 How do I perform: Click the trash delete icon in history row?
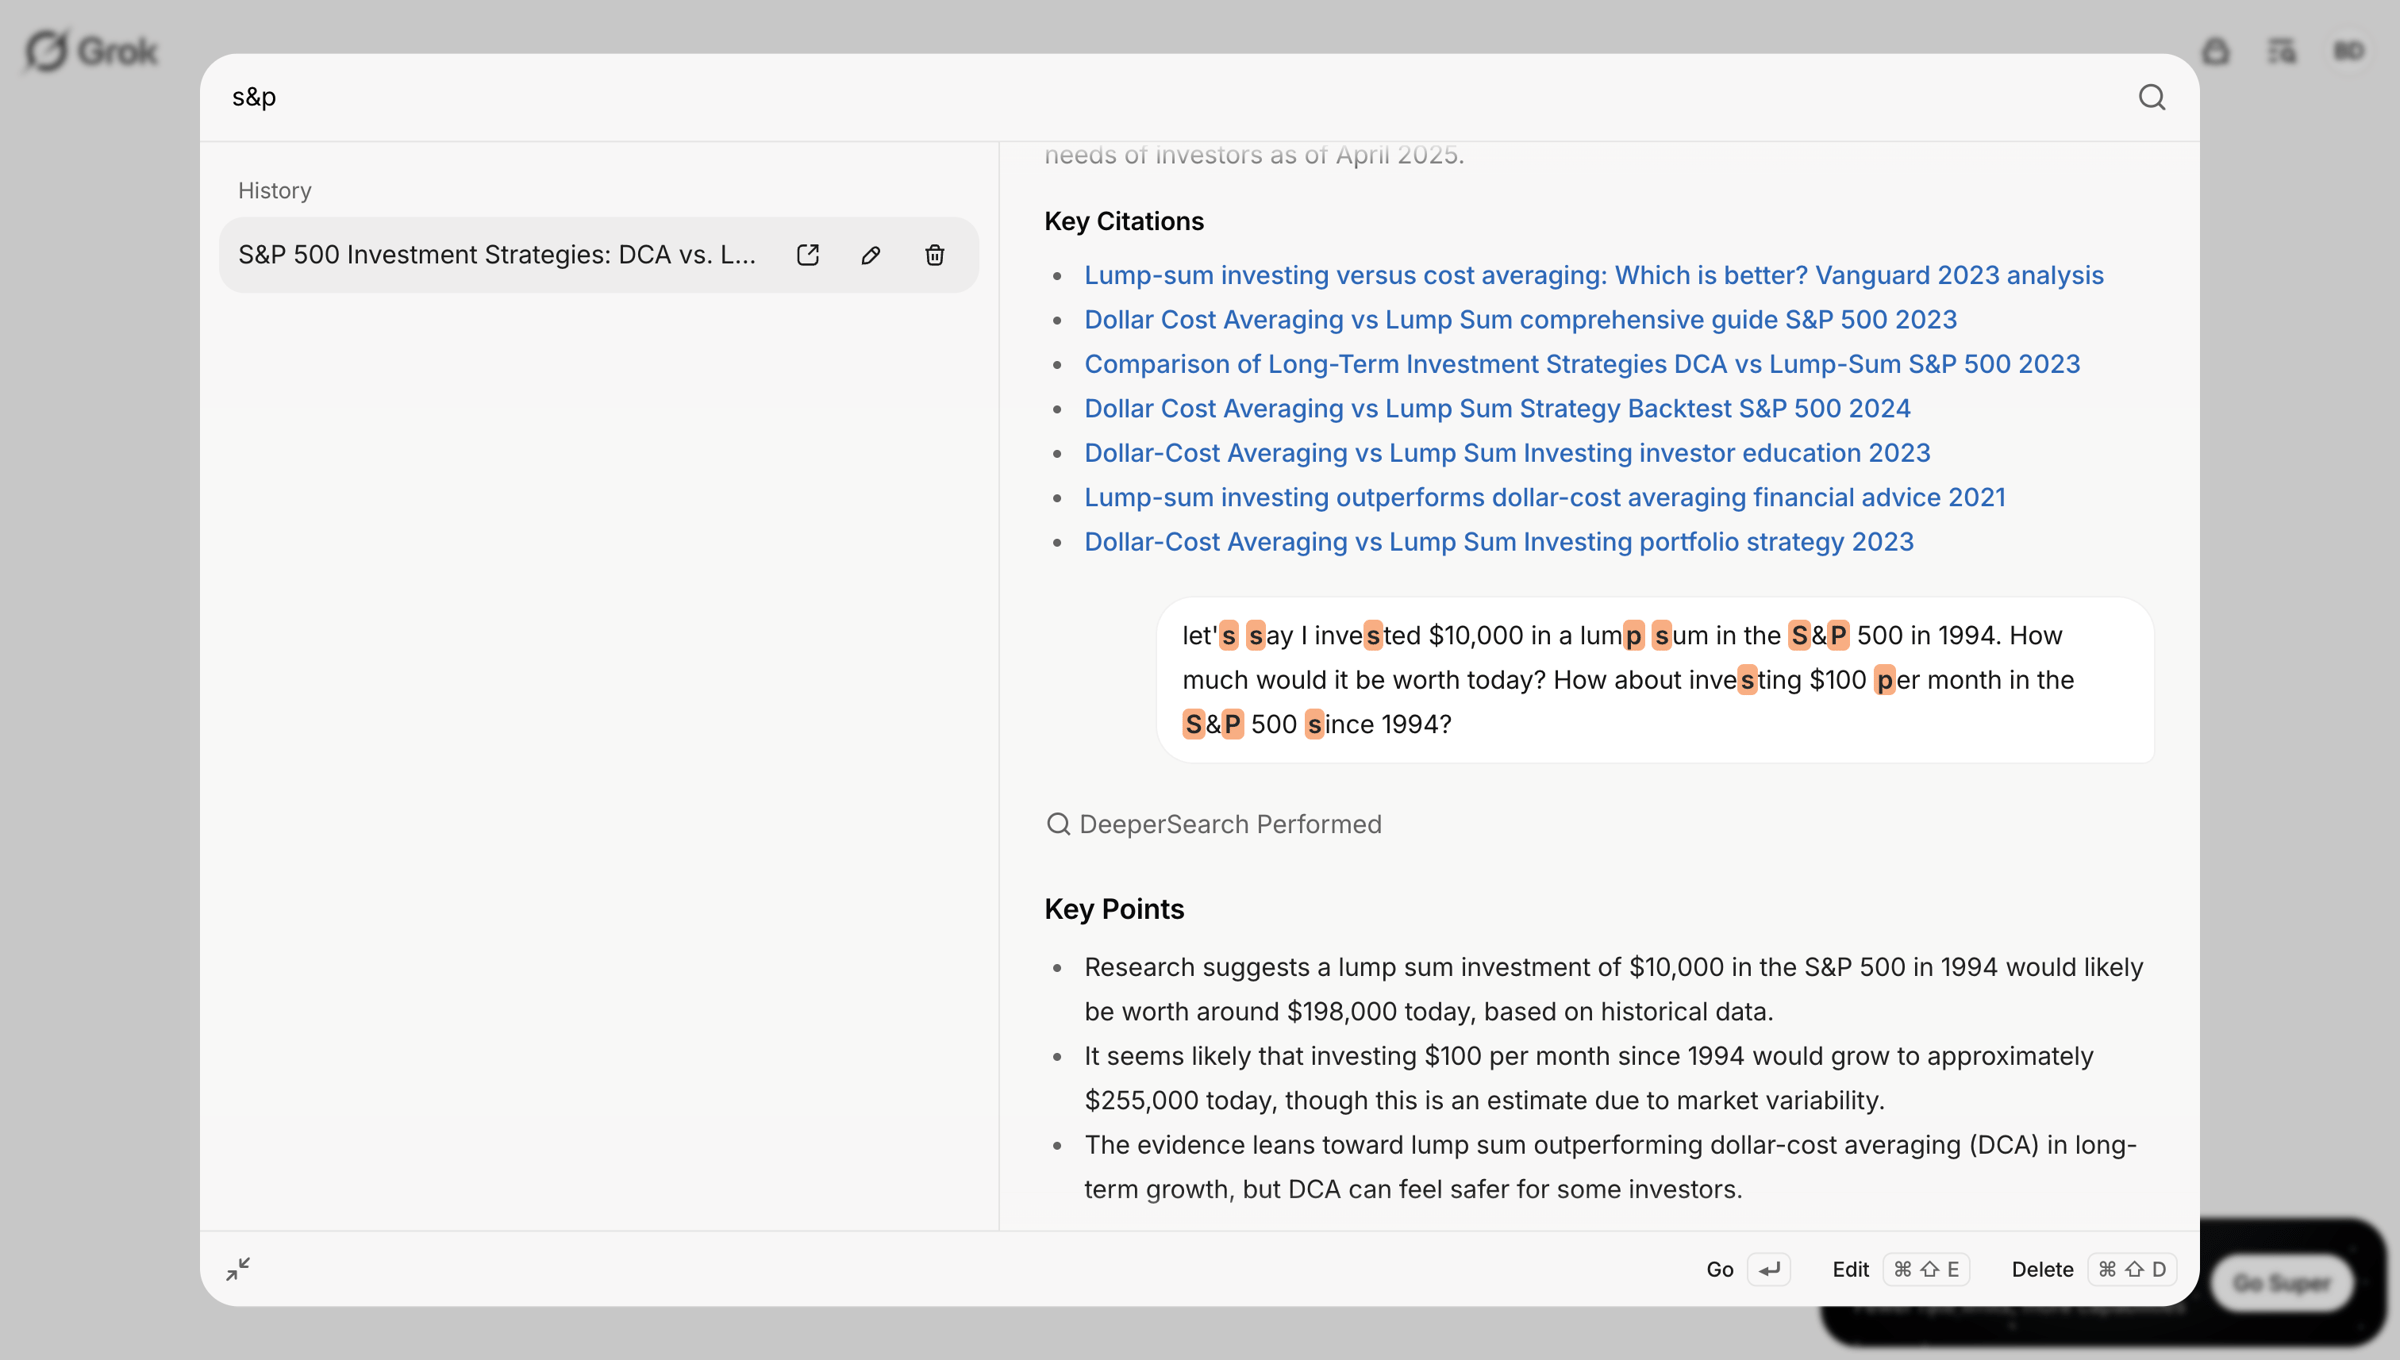coord(935,255)
